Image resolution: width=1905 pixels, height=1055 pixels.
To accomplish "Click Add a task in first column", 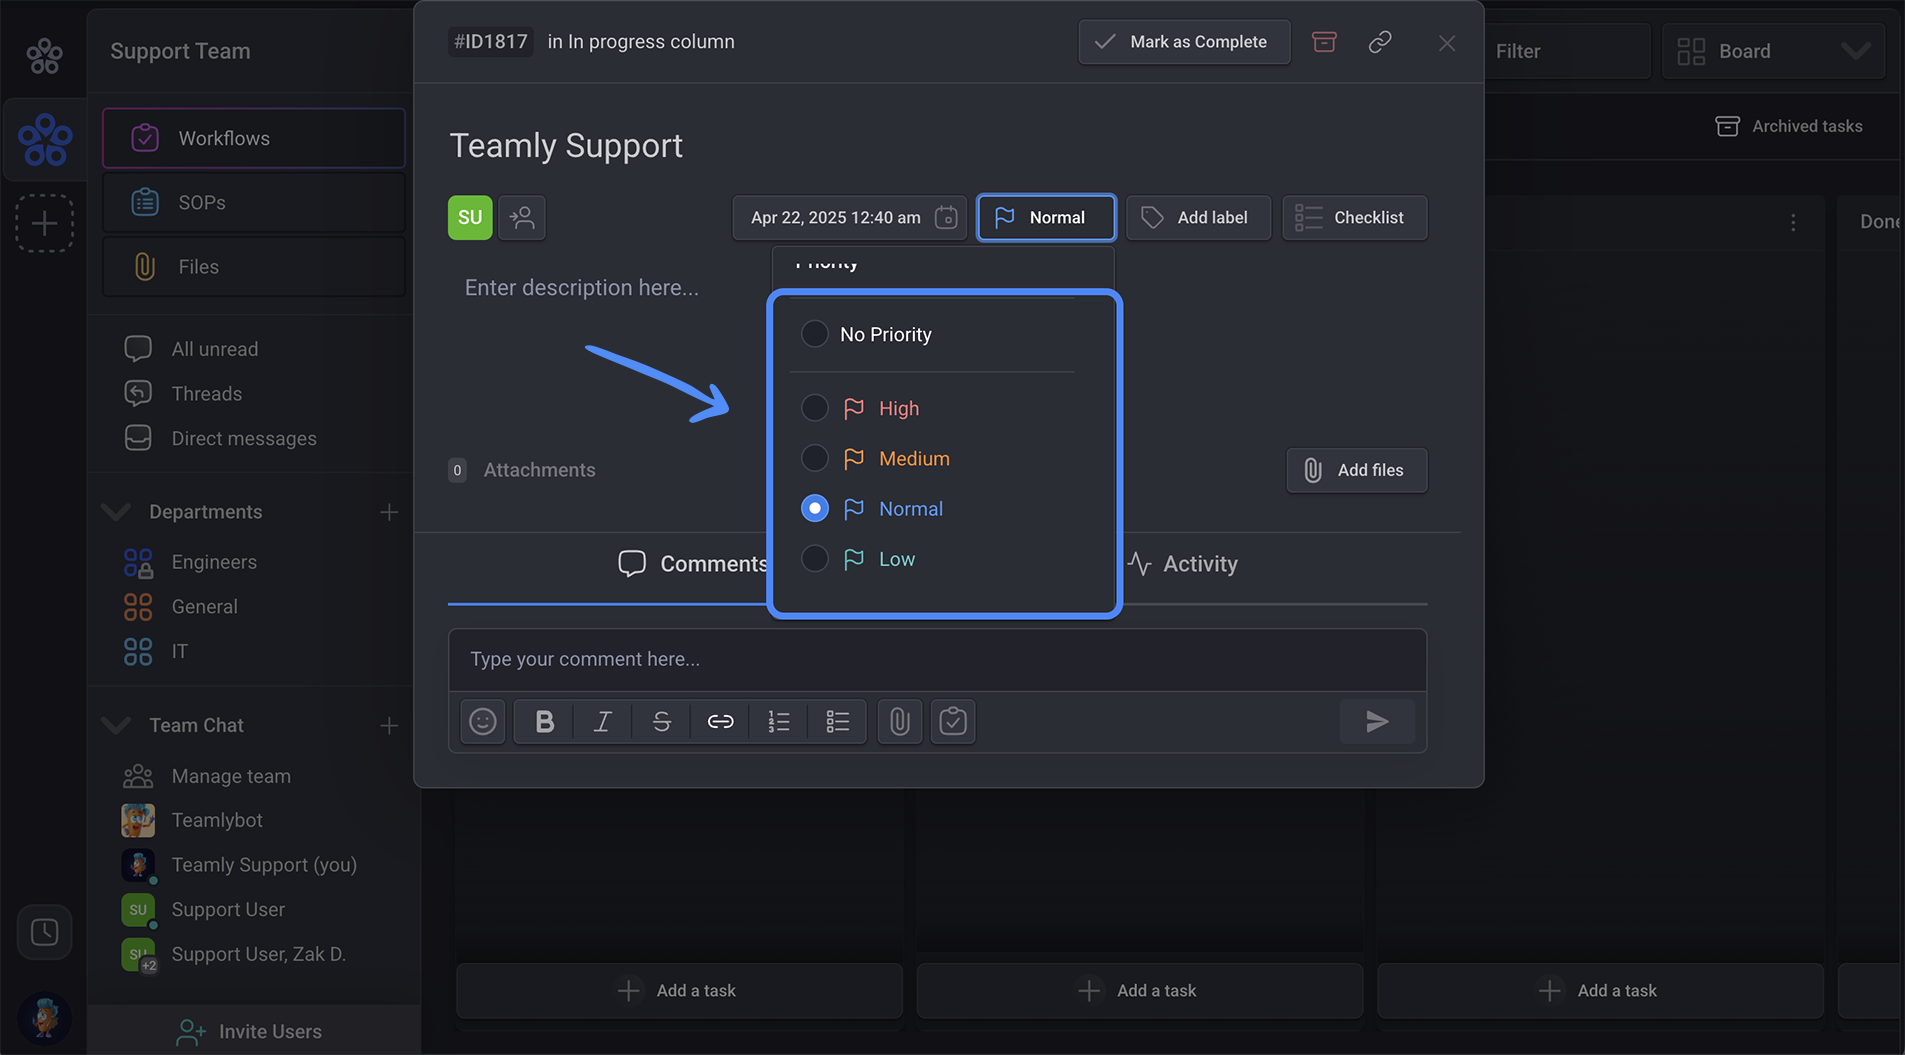I will [679, 991].
